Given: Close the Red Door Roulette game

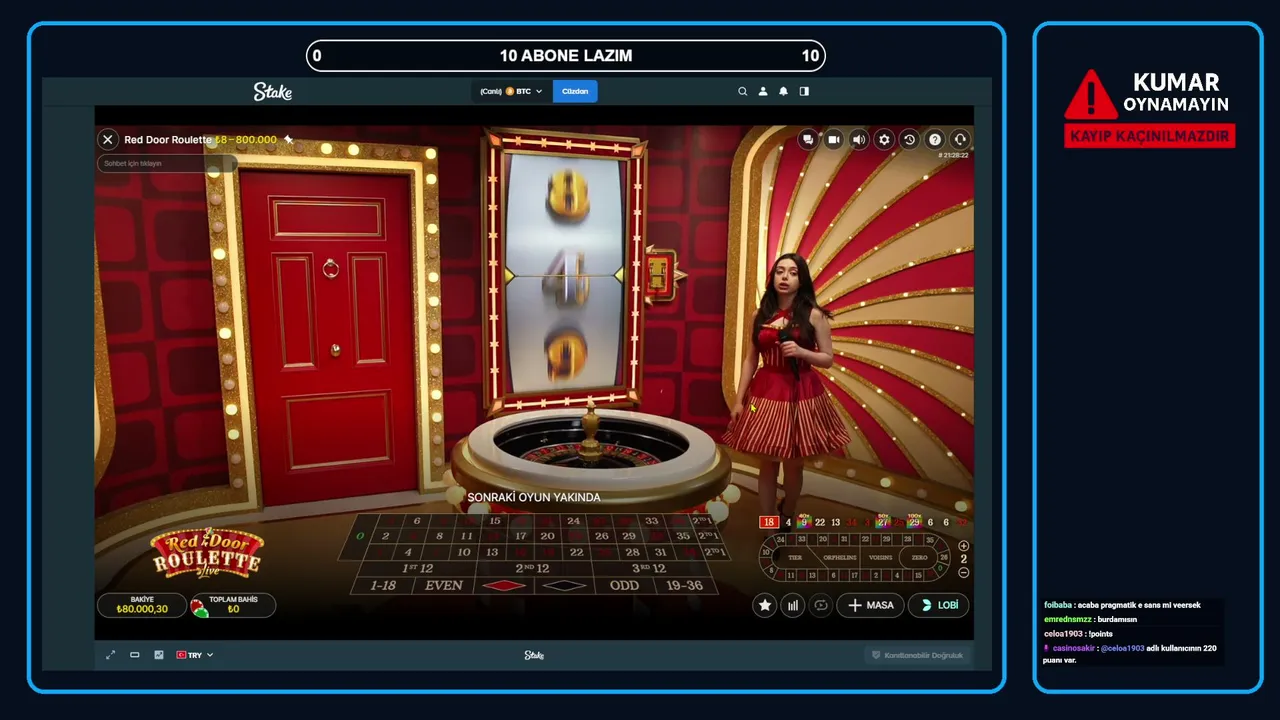Looking at the screenshot, I should (108, 140).
